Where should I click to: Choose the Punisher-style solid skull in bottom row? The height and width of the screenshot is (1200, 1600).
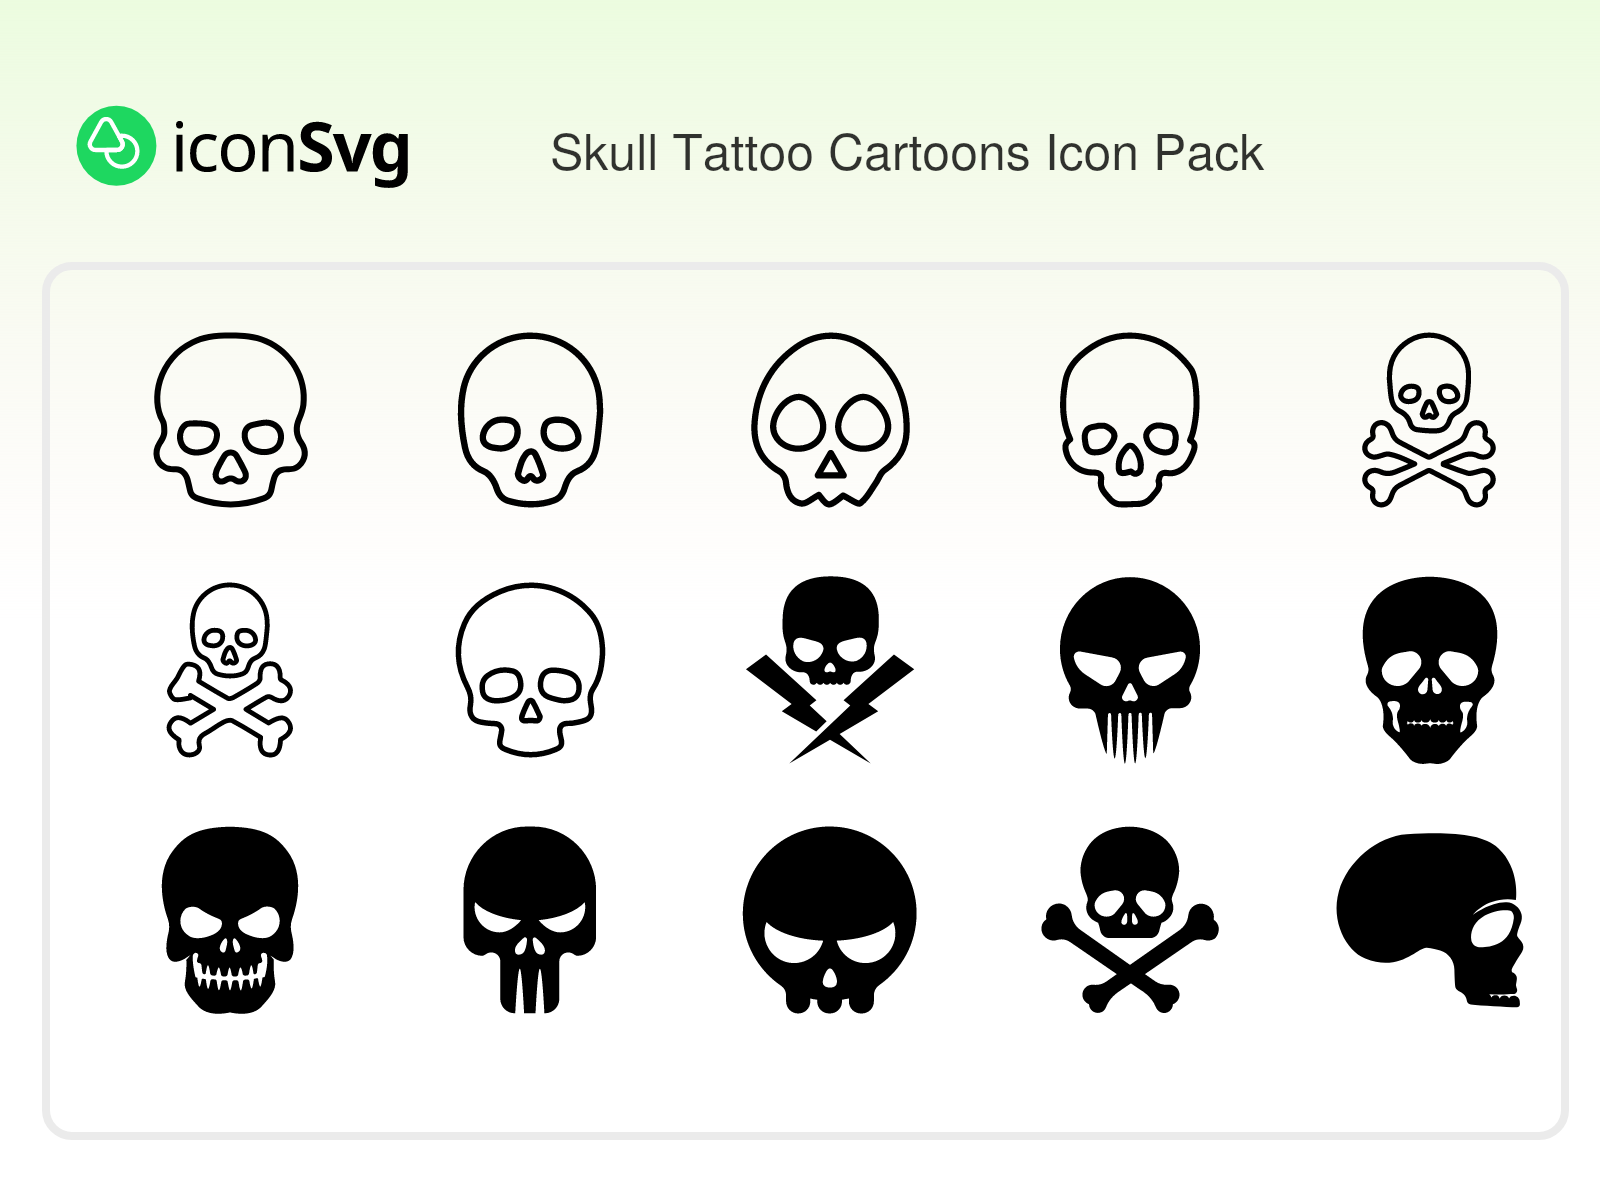point(530,920)
